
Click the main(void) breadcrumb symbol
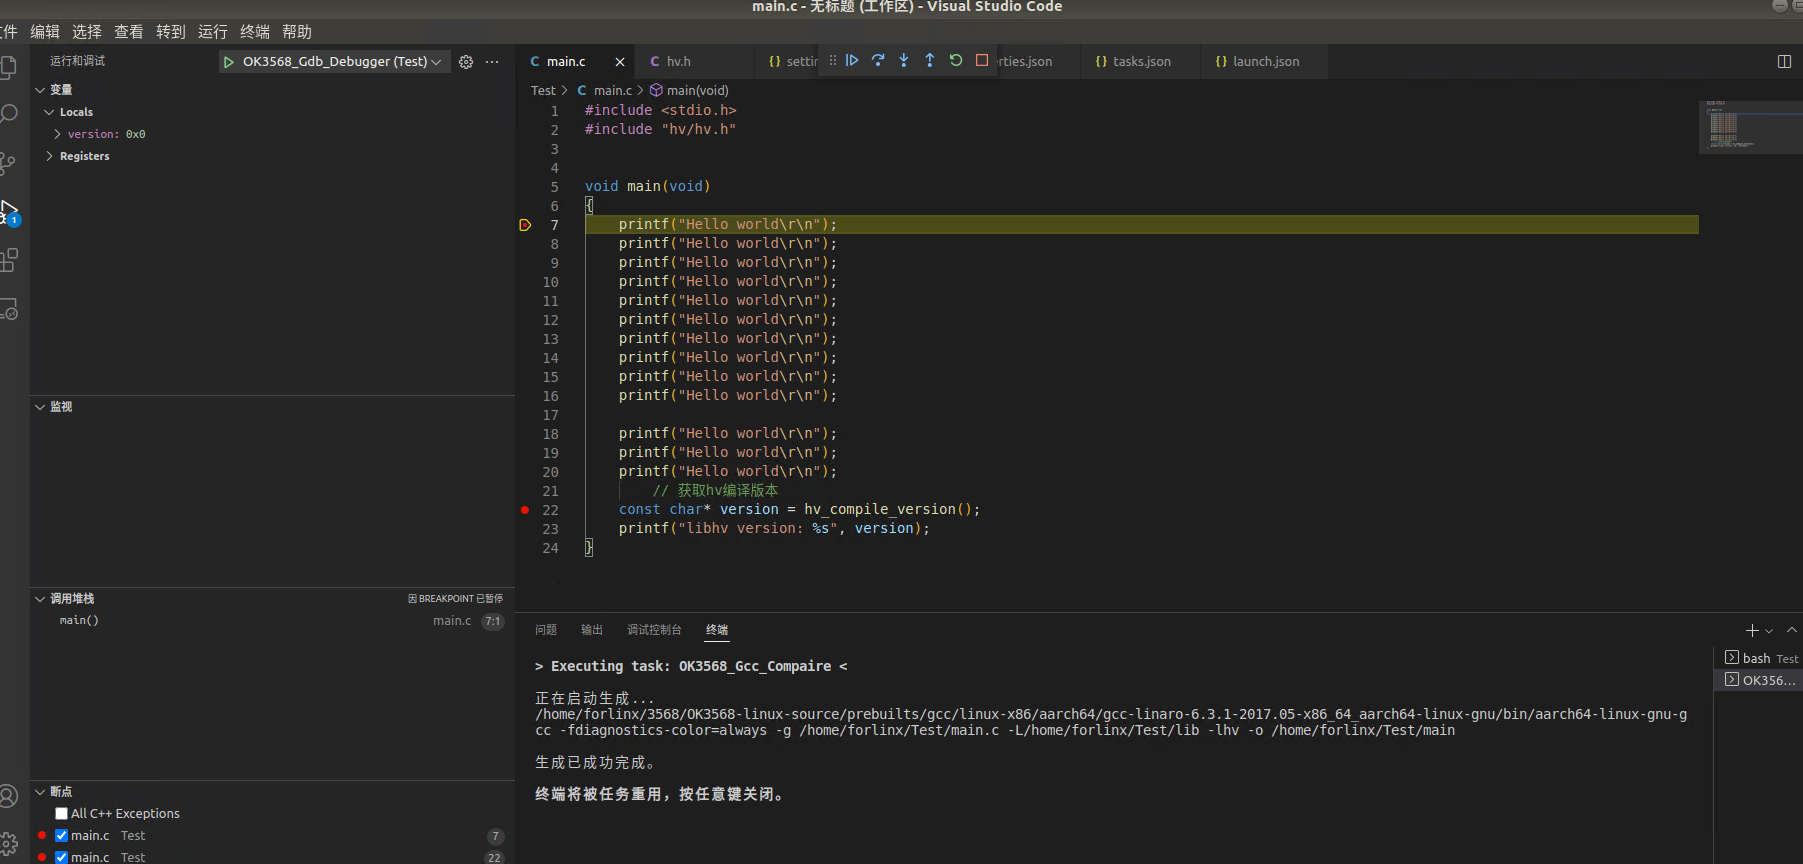[x=689, y=91]
